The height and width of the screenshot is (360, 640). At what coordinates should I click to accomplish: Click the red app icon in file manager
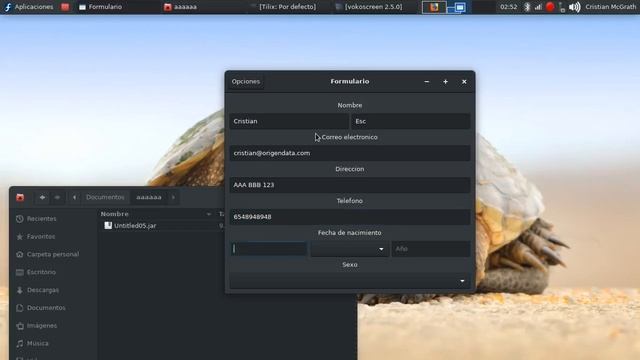[x=20, y=198]
